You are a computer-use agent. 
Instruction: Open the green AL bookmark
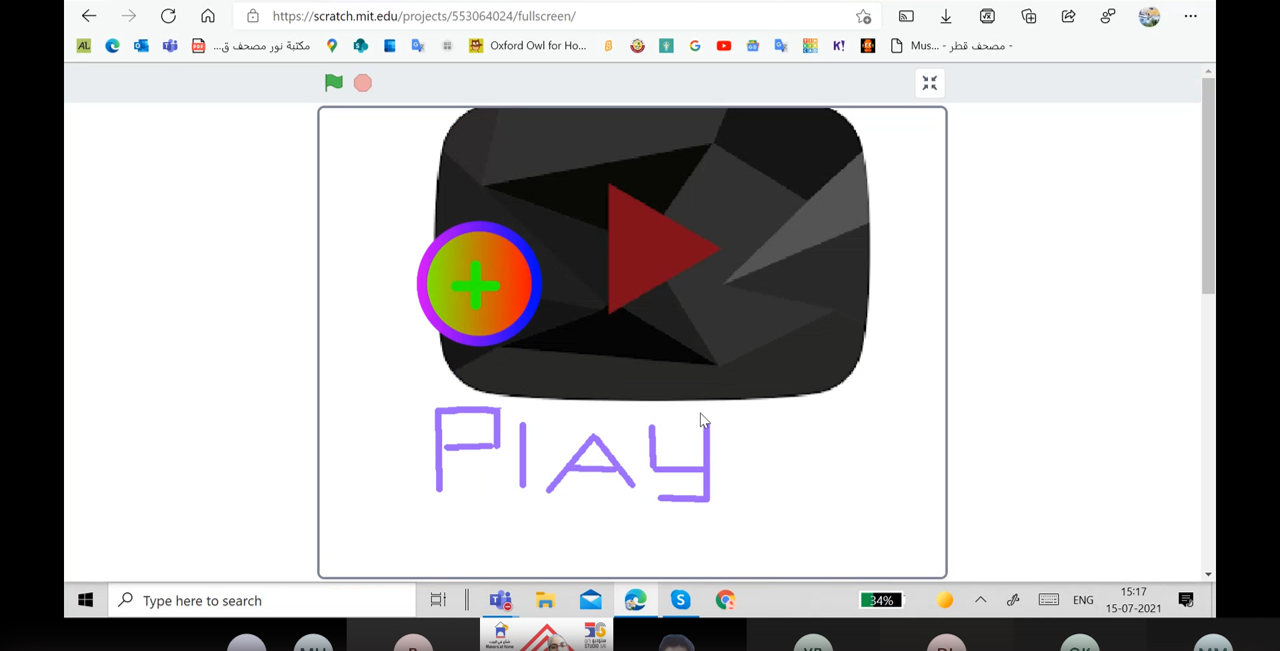coord(84,46)
